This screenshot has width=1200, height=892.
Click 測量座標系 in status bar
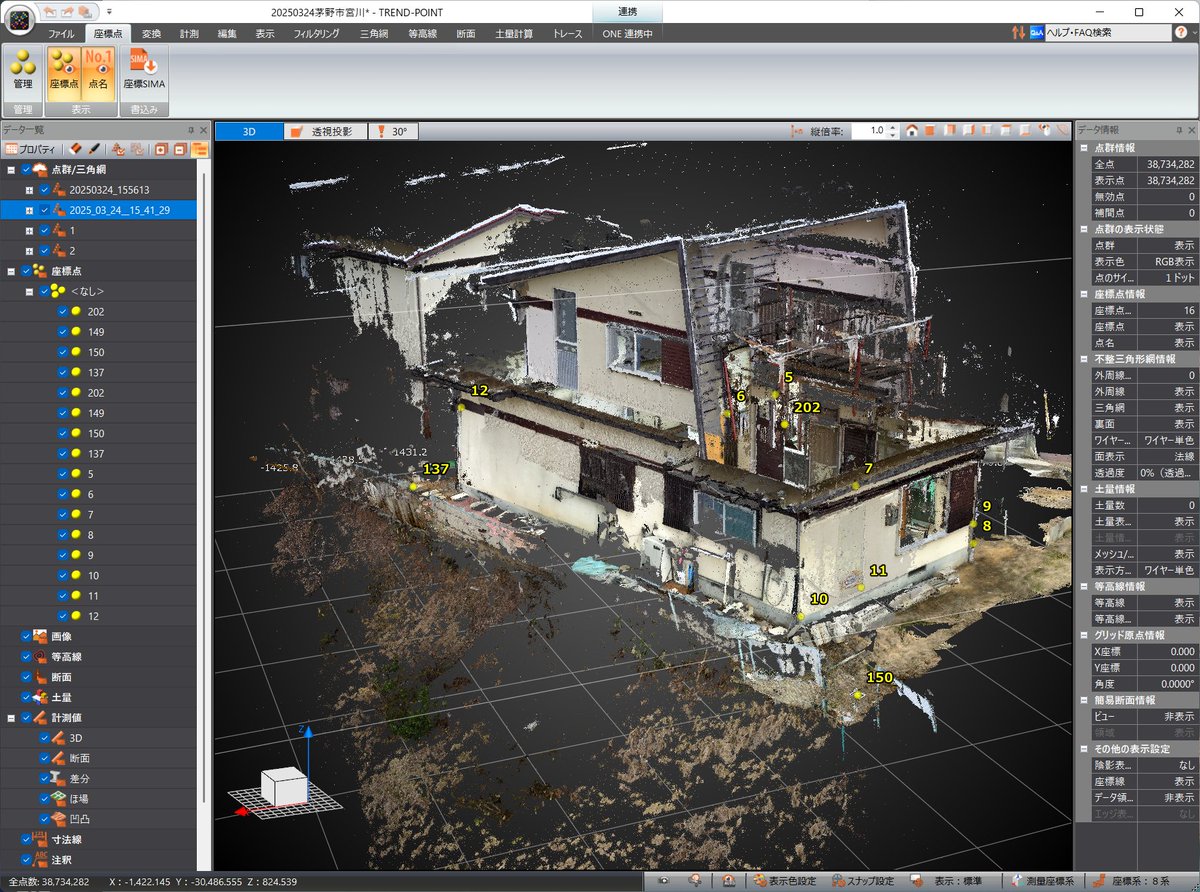point(1044,881)
